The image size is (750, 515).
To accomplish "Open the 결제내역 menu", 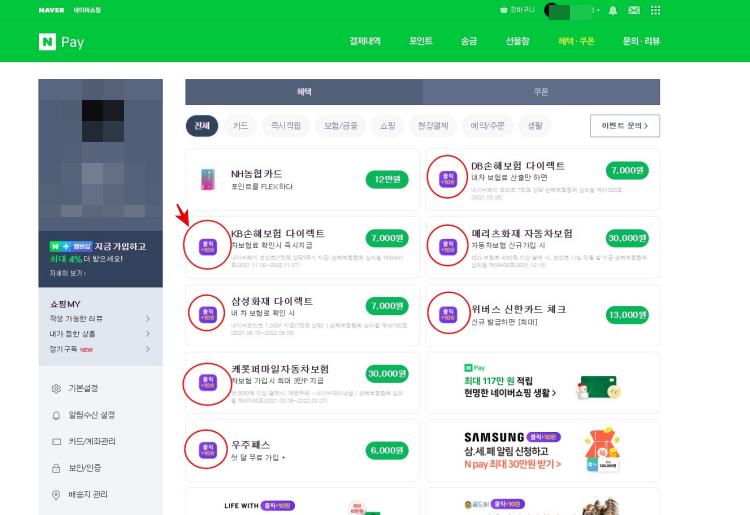I will coord(365,41).
